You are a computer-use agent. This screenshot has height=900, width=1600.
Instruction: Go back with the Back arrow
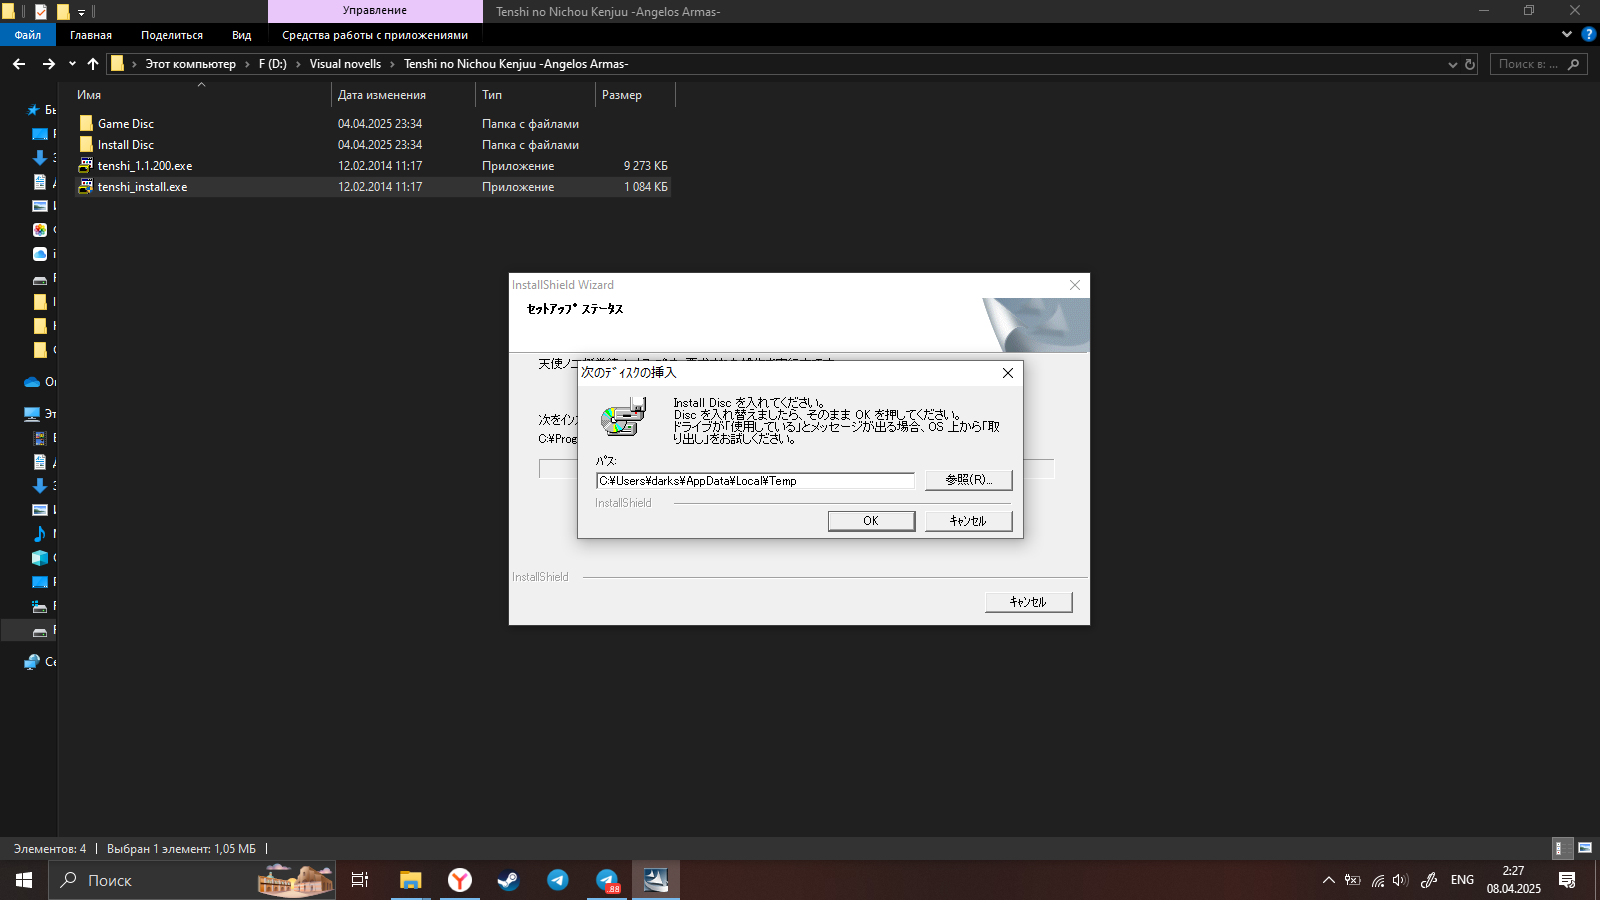(19, 64)
